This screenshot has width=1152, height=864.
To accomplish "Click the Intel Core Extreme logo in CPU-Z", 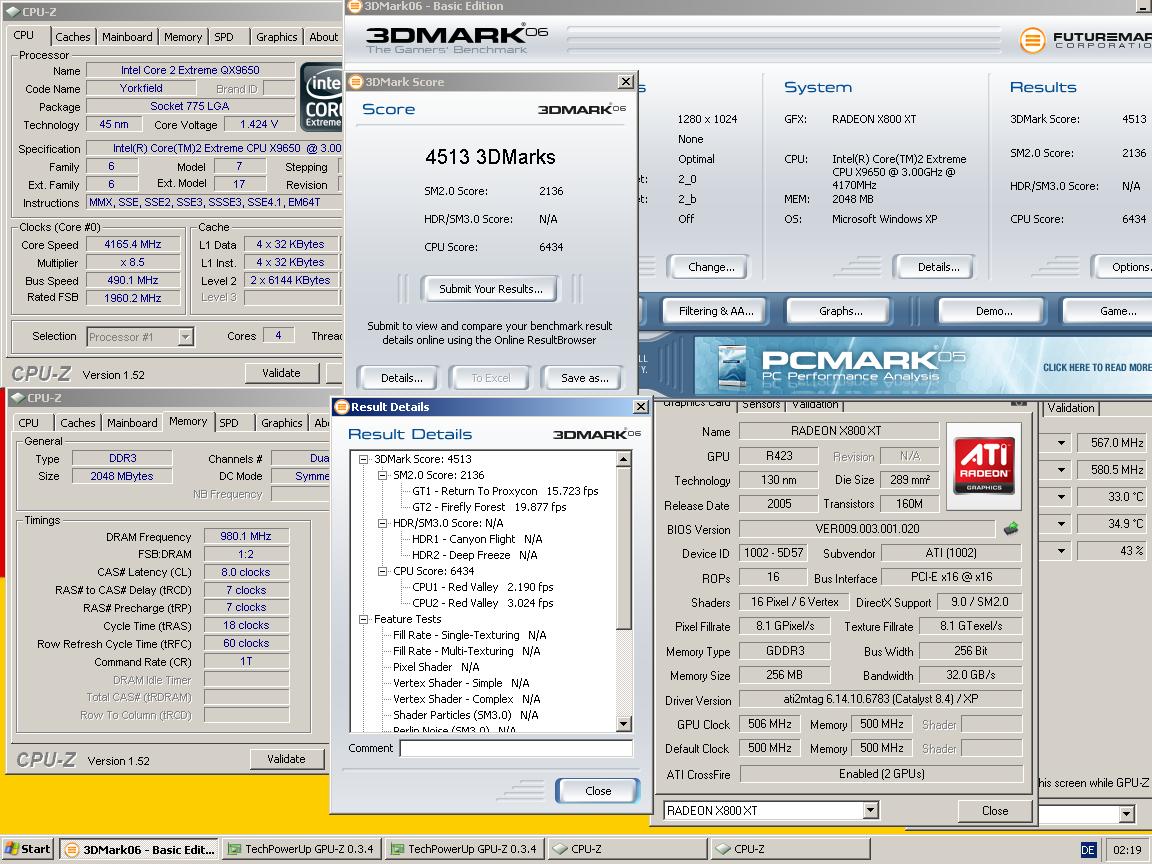I will [x=322, y=98].
